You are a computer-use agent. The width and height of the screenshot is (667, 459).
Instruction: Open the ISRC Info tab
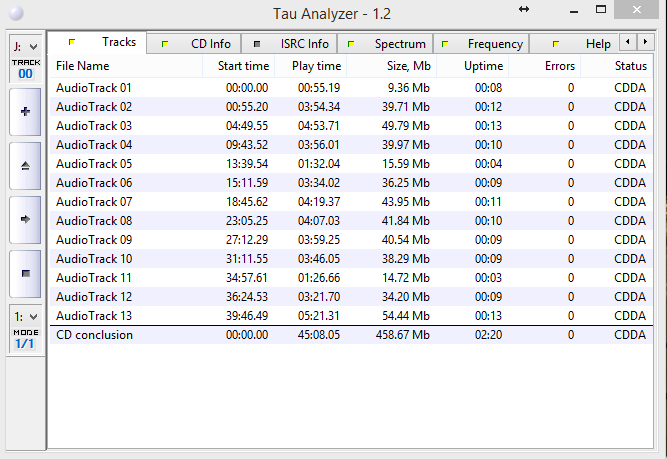pos(289,44)
